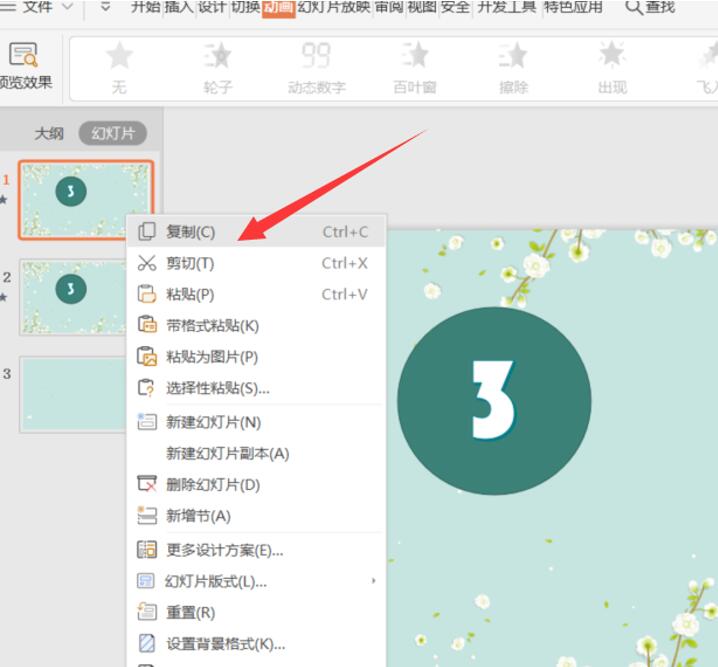Click the paste icon beside 粘贴(P)
The image size is (718, 667).
(147, 294)
